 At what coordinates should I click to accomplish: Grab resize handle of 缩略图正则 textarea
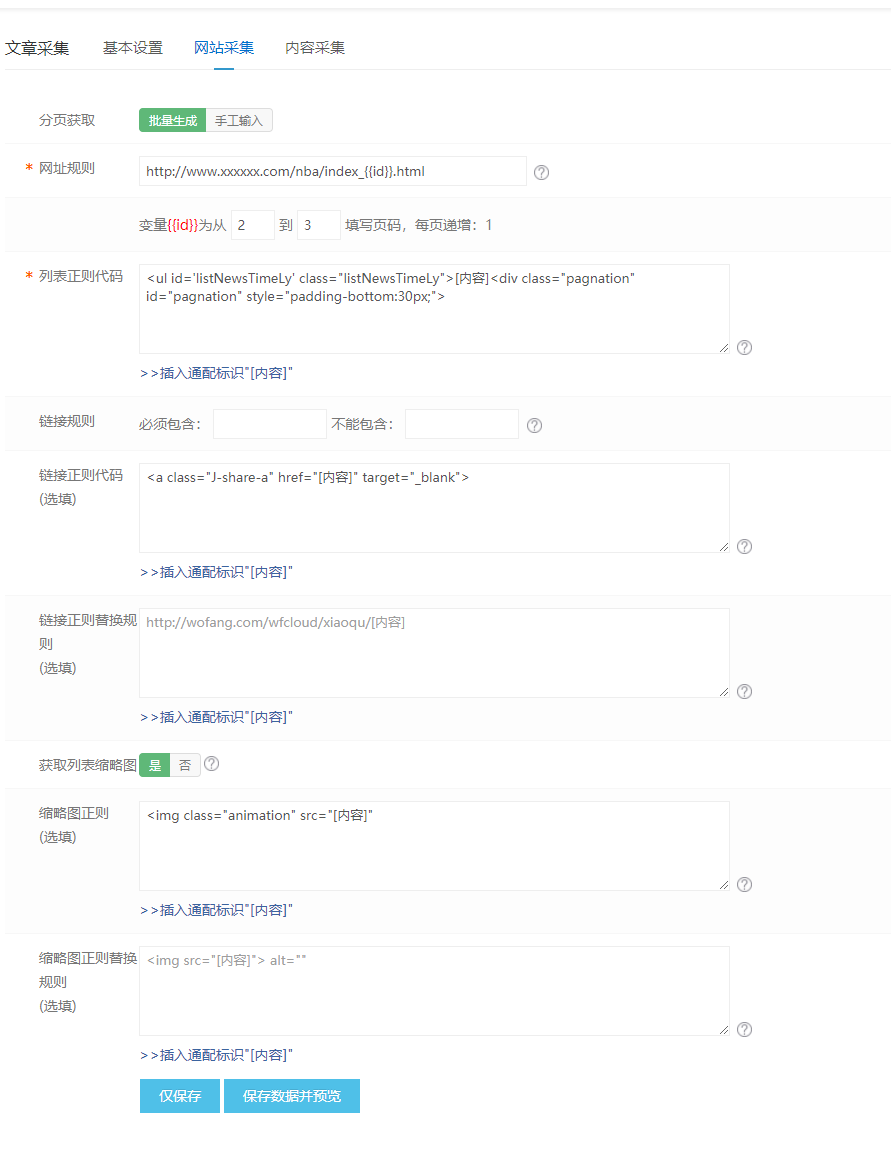click(x=723, y=885)
